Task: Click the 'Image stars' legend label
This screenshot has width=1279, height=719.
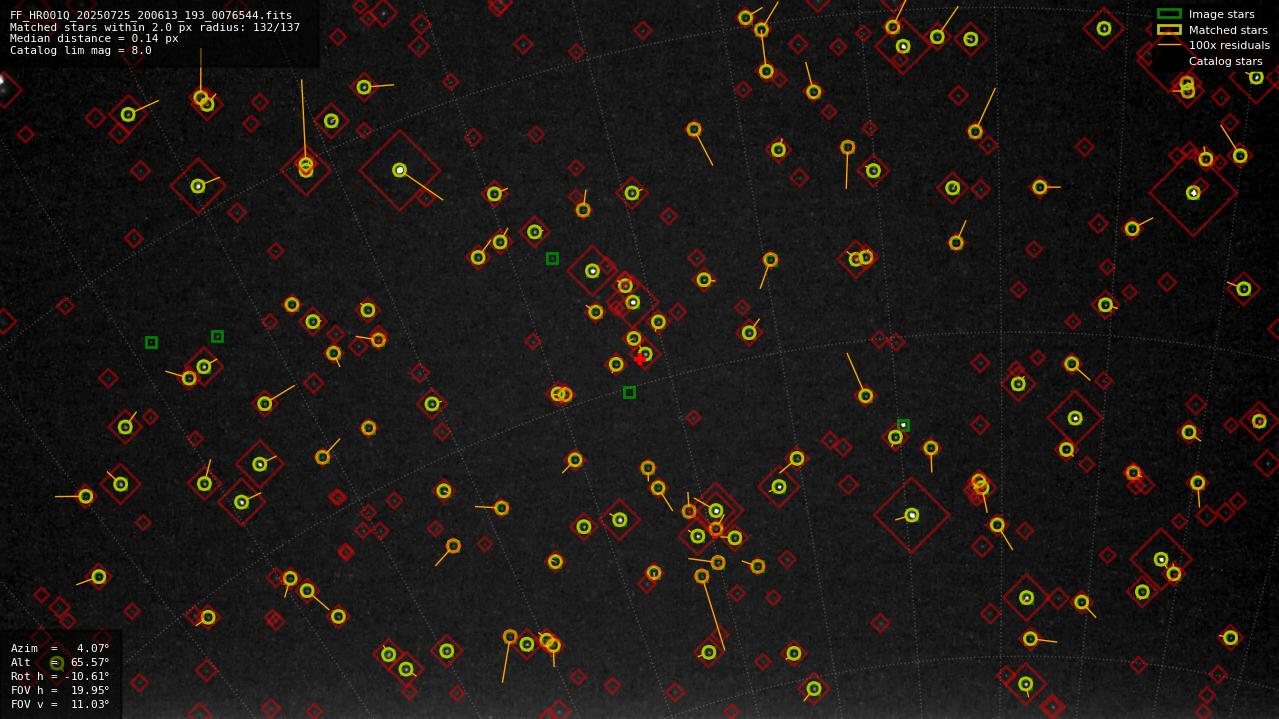Action: click(x=1221, y=15)
